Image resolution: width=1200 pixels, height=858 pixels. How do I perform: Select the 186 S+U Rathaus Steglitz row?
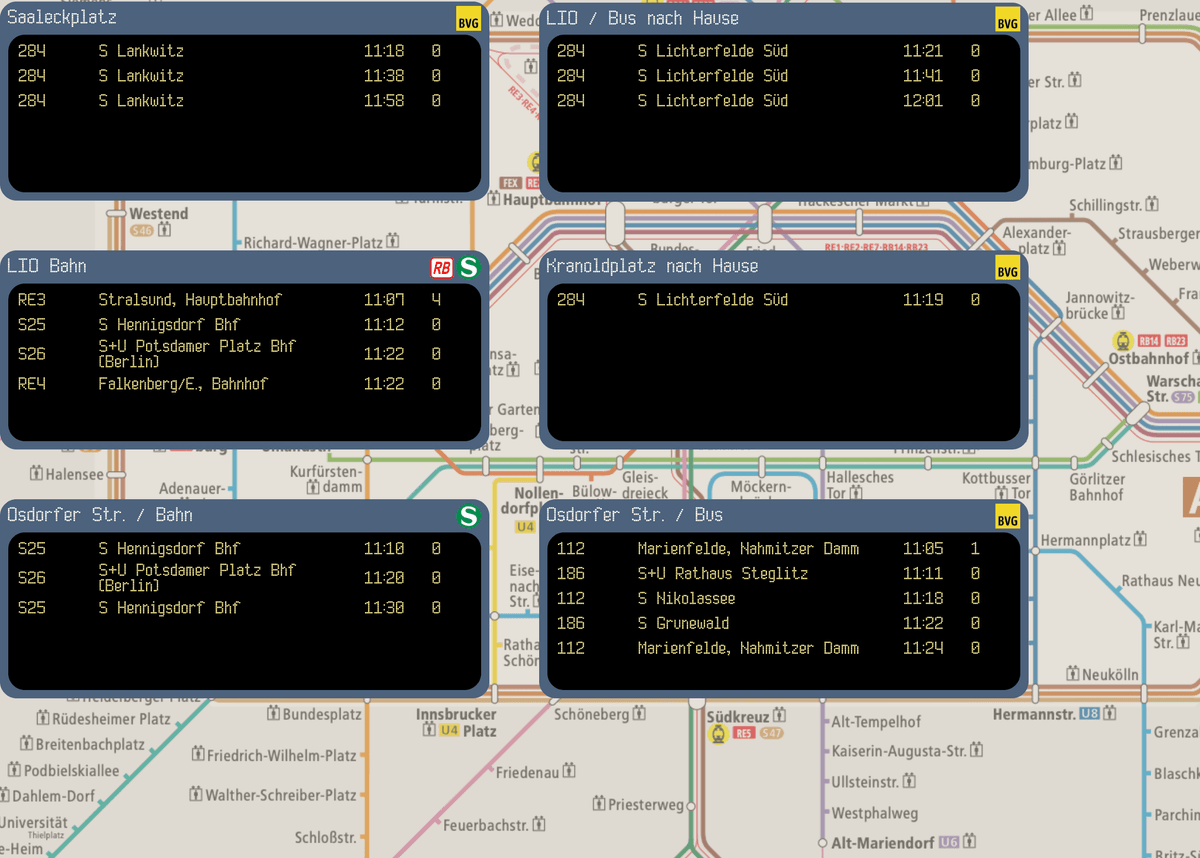pyautogui.click(x=783, y=574)
